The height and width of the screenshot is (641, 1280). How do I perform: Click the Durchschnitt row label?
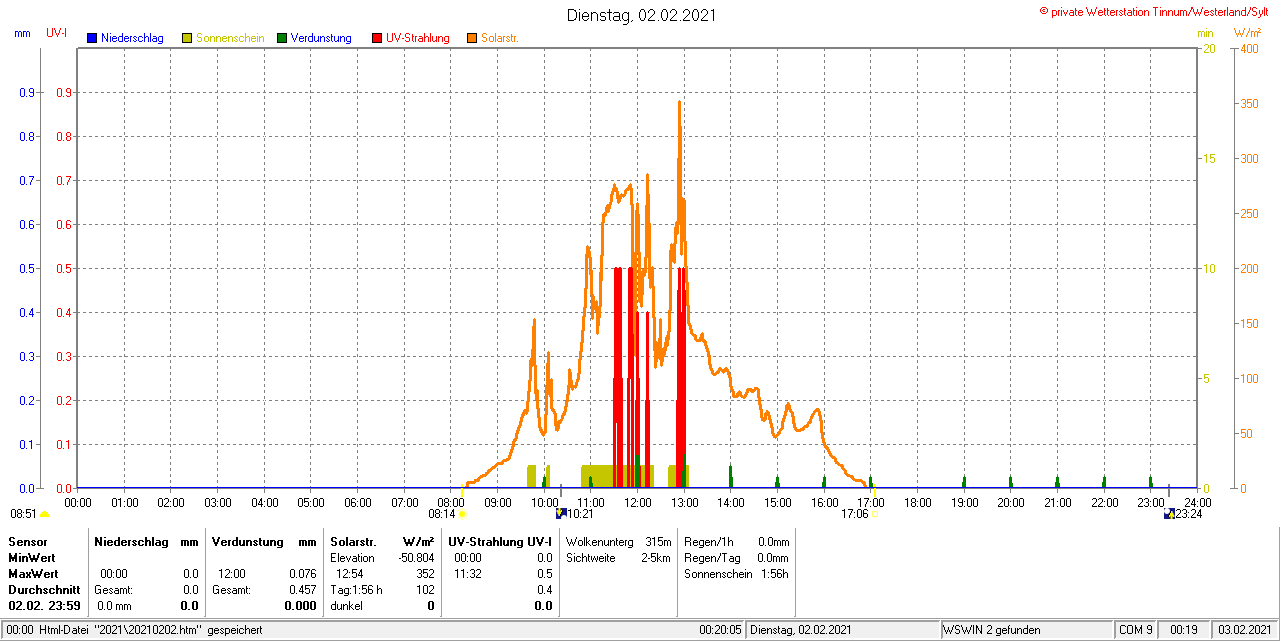pos(44,590)
